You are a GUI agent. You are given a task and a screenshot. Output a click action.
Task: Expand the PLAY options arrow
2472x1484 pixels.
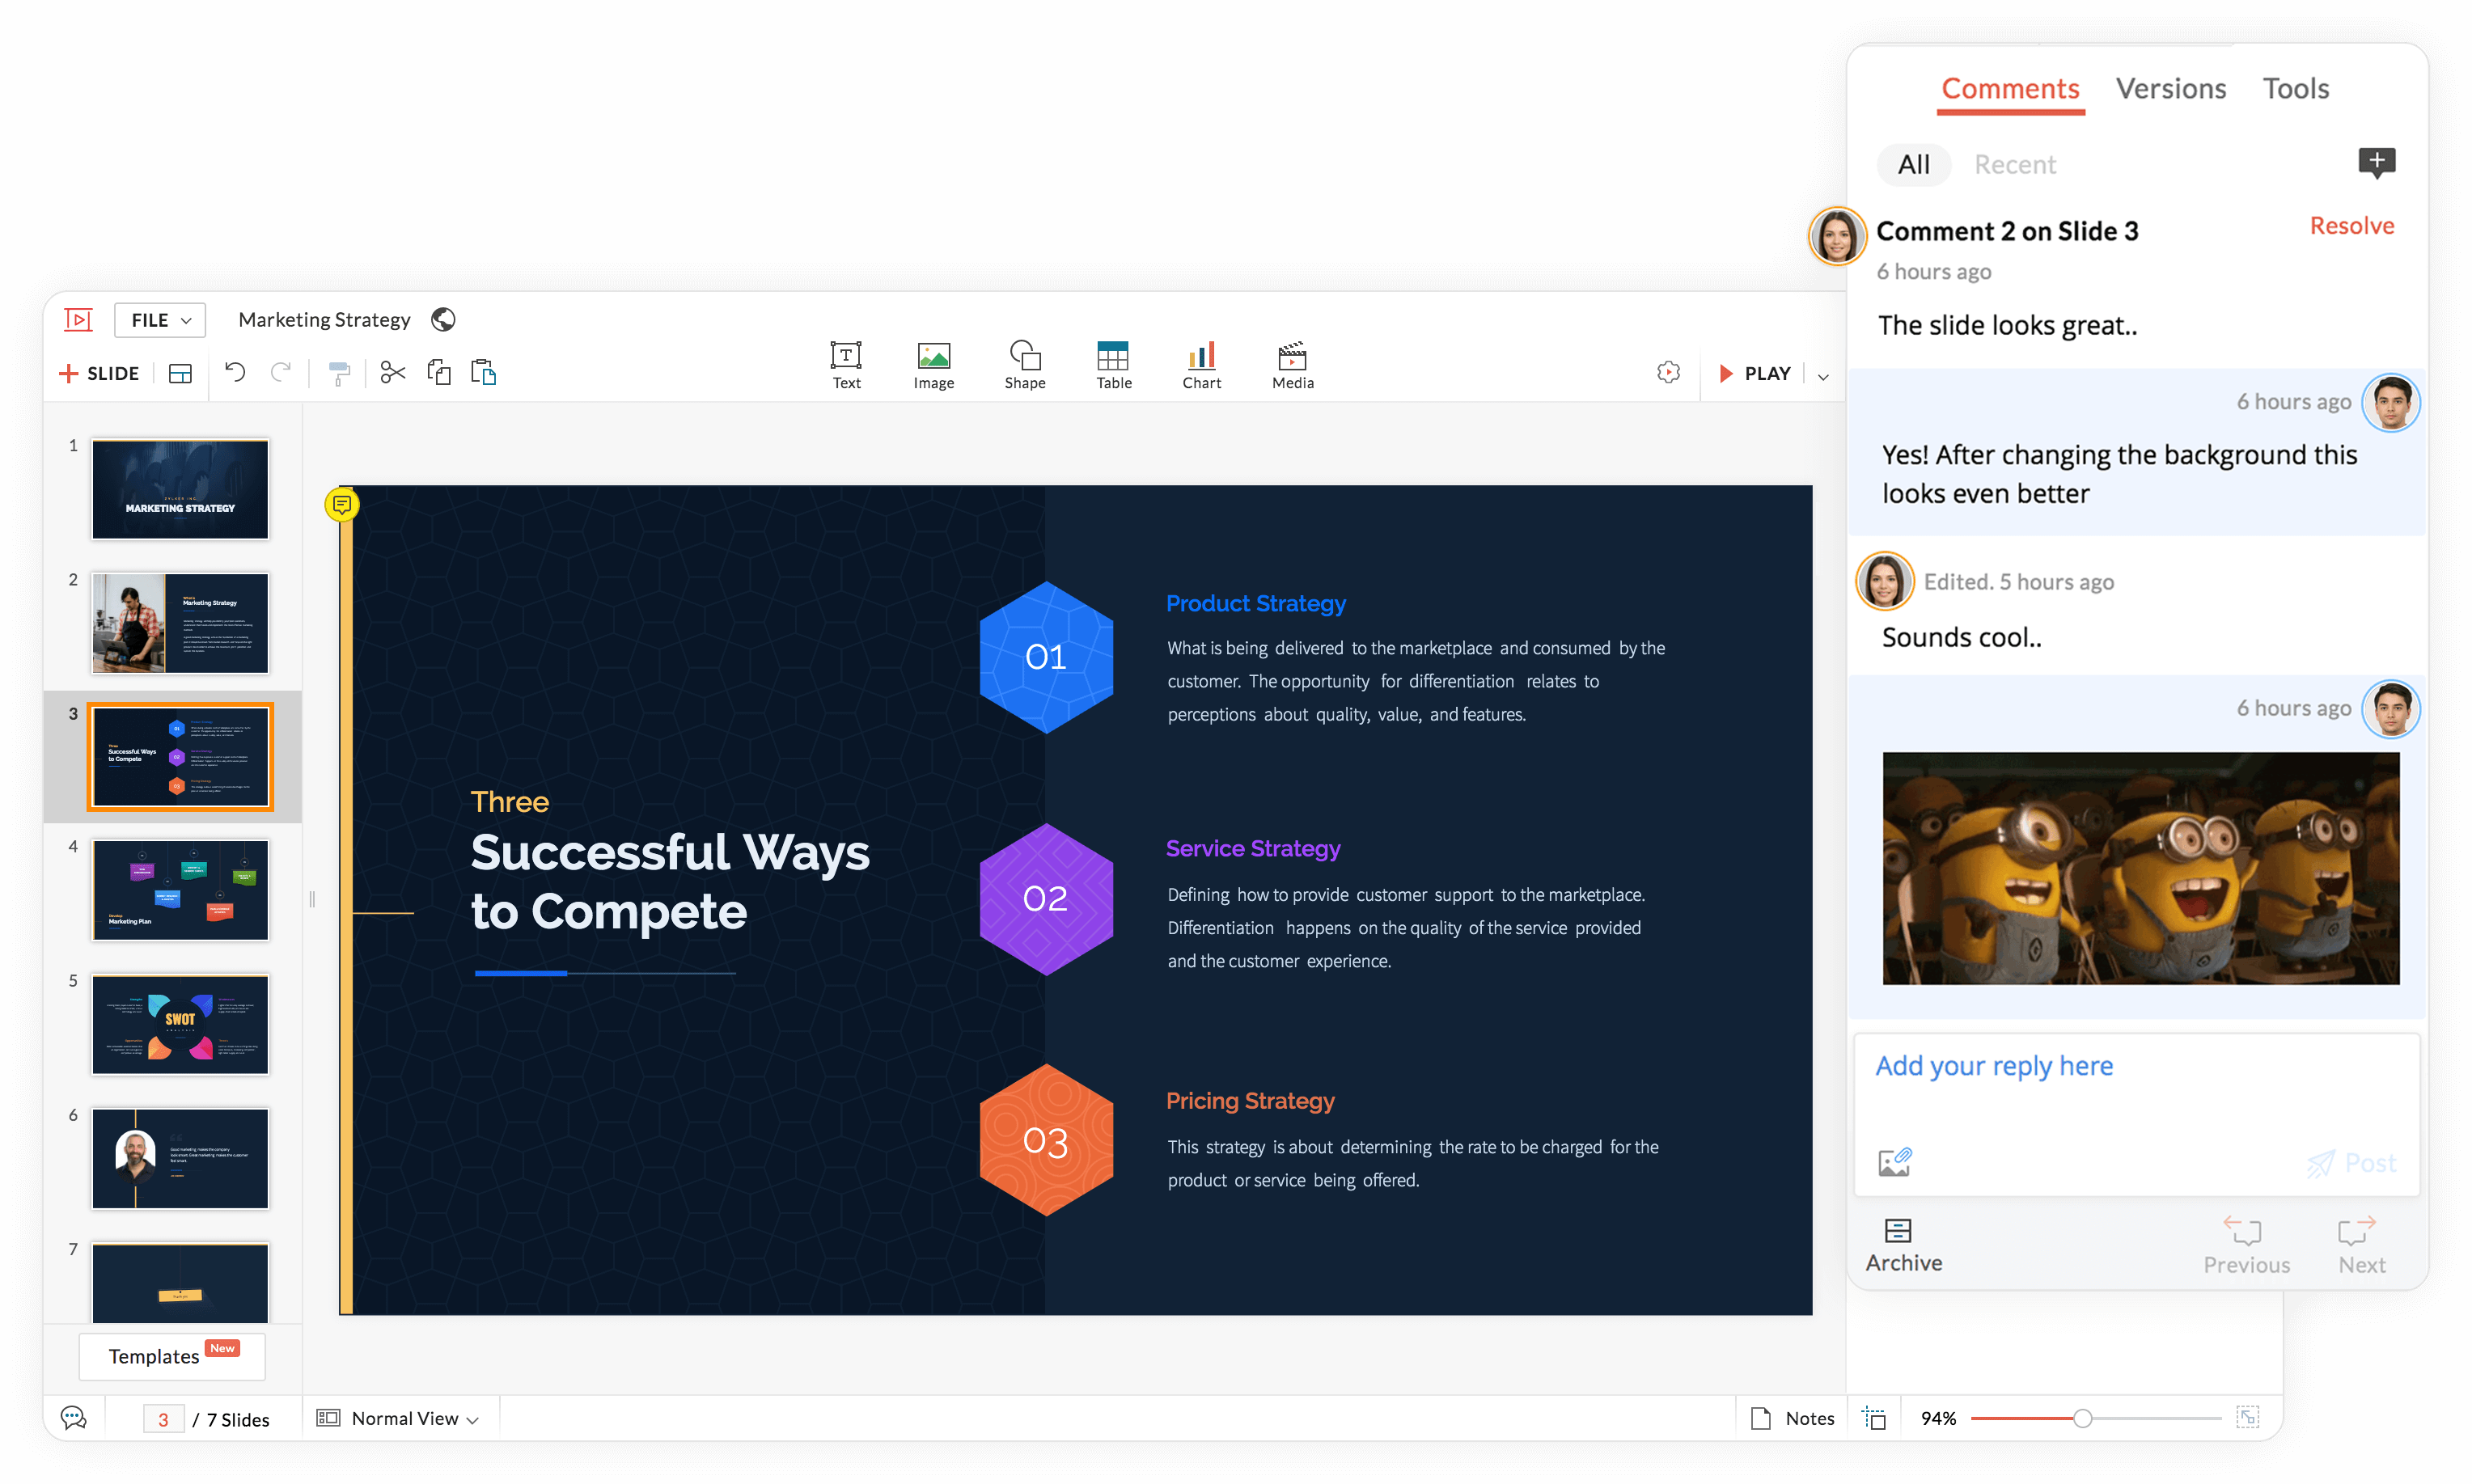pos(1823,376)
